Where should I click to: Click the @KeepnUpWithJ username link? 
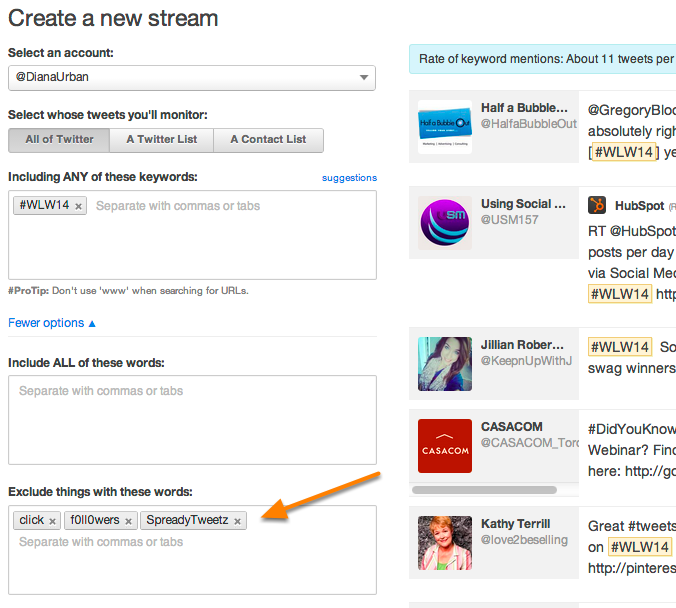pyautogui.click(x=526, y=361)
